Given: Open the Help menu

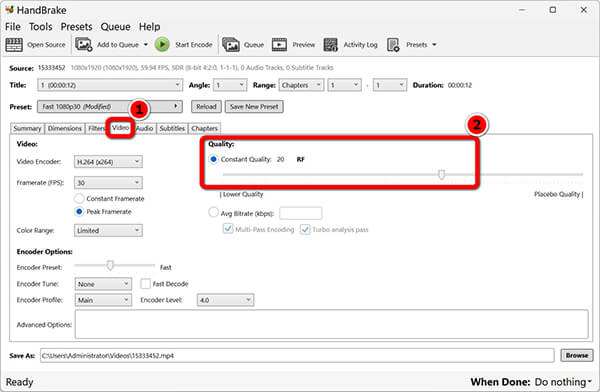Looking at the screenshot, I should click(149, 27).
